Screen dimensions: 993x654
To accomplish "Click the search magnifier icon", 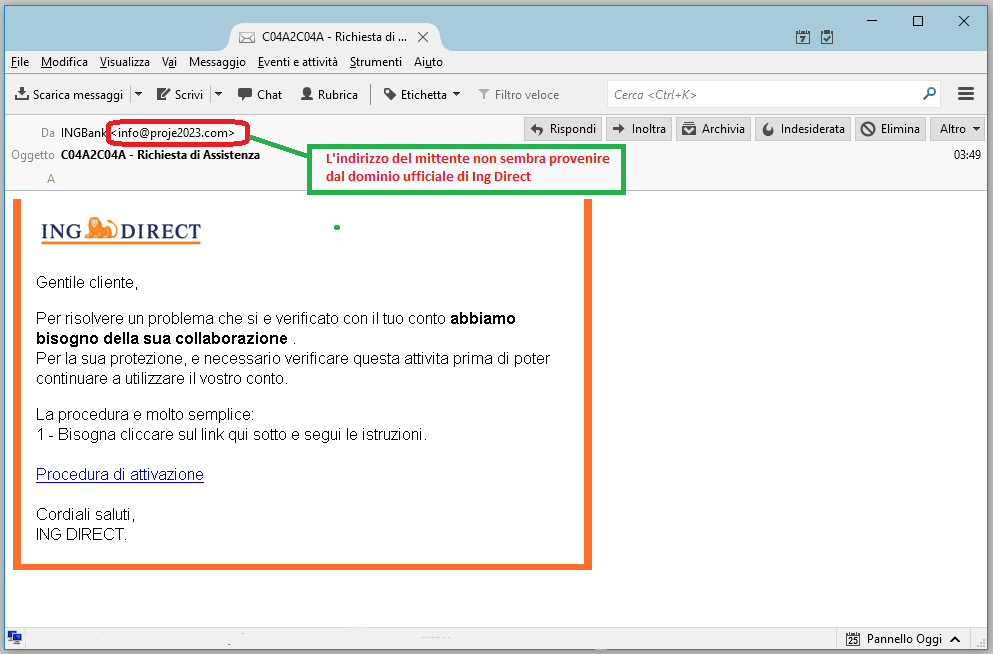I will point(929,94).
